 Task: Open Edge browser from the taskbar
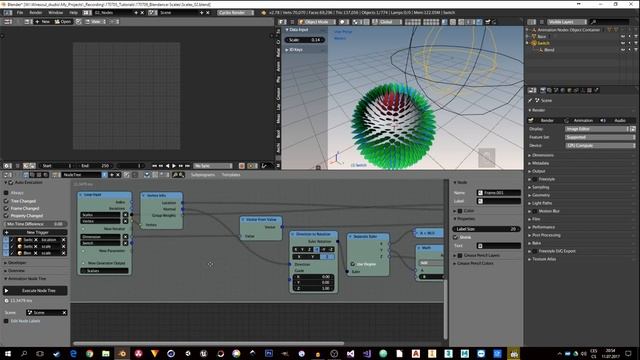click(x=73, y=353)
